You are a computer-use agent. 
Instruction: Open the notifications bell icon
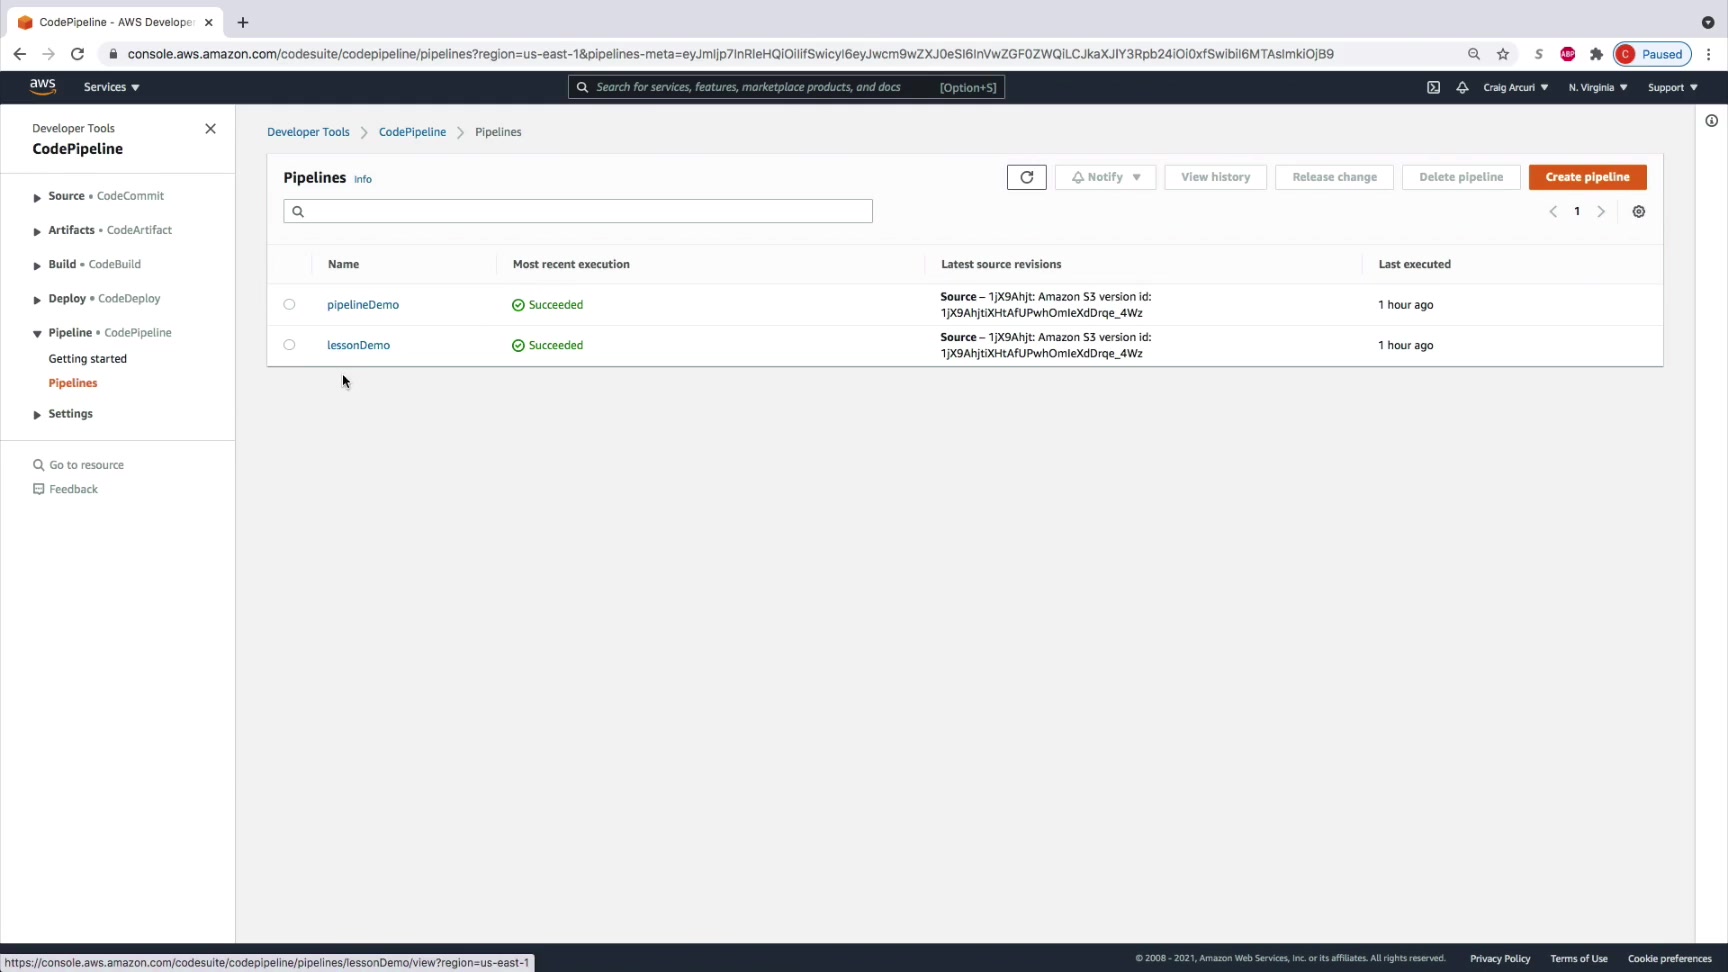[x=1462, y=87]
